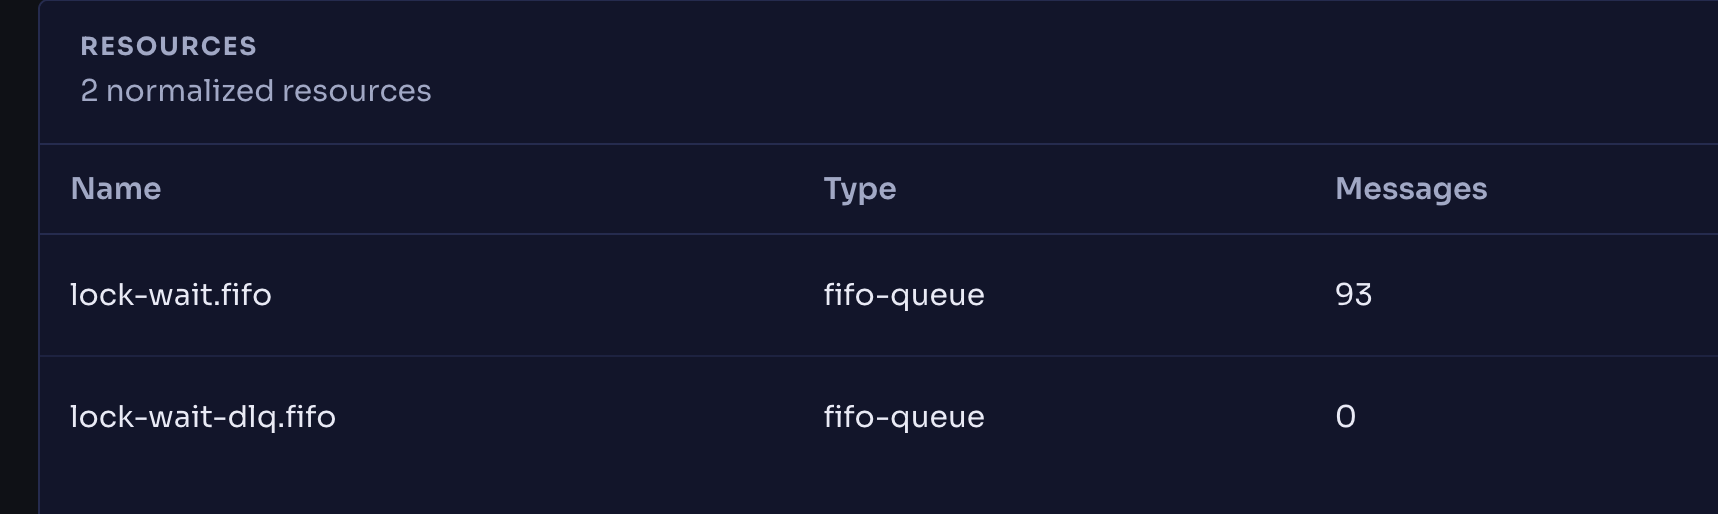Open the lock-wait.fifo resource
The height and width of the screenshot is (514, 1718).
[171, 295]
